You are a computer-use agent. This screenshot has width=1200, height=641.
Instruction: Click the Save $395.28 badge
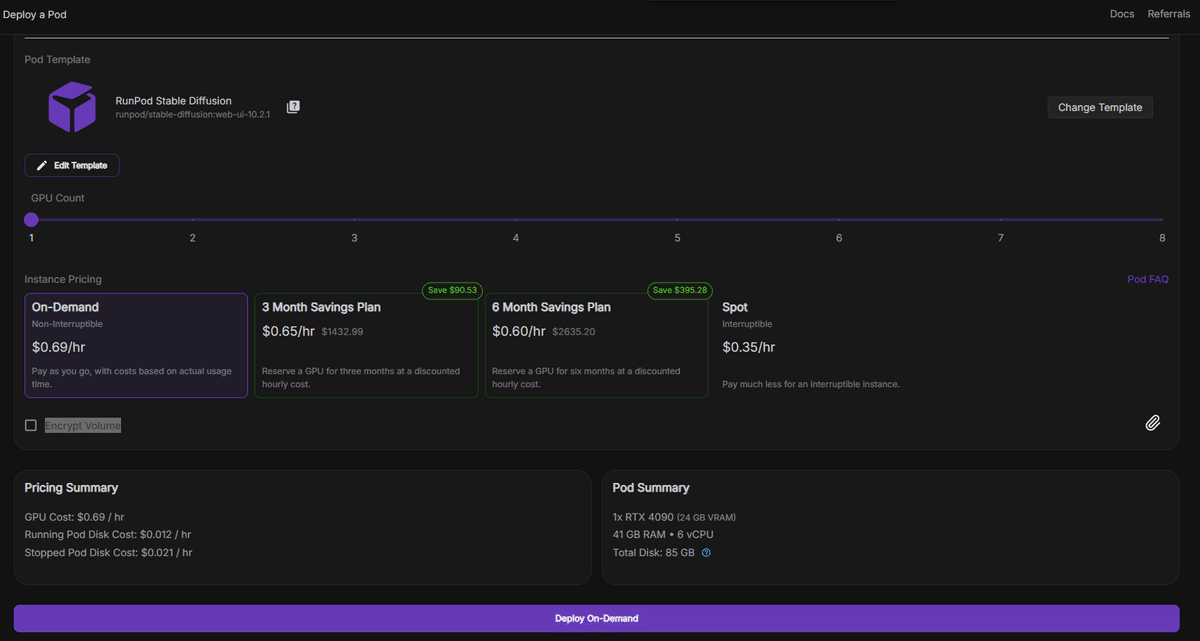[x=679, y=290]
